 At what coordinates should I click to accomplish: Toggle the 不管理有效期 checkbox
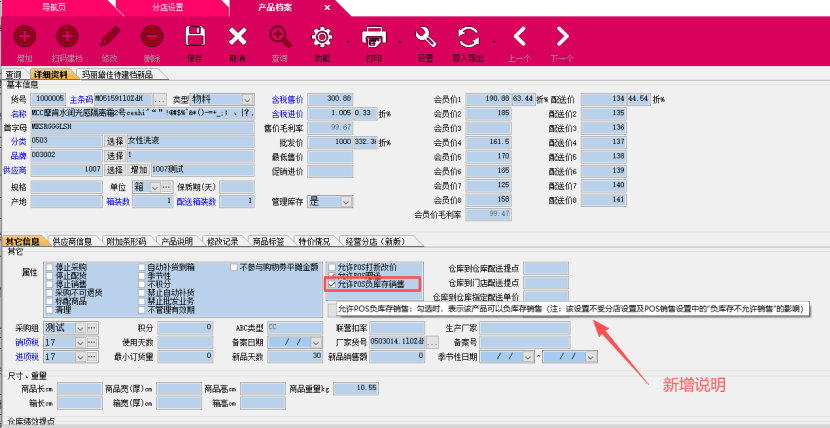(142, 309)
